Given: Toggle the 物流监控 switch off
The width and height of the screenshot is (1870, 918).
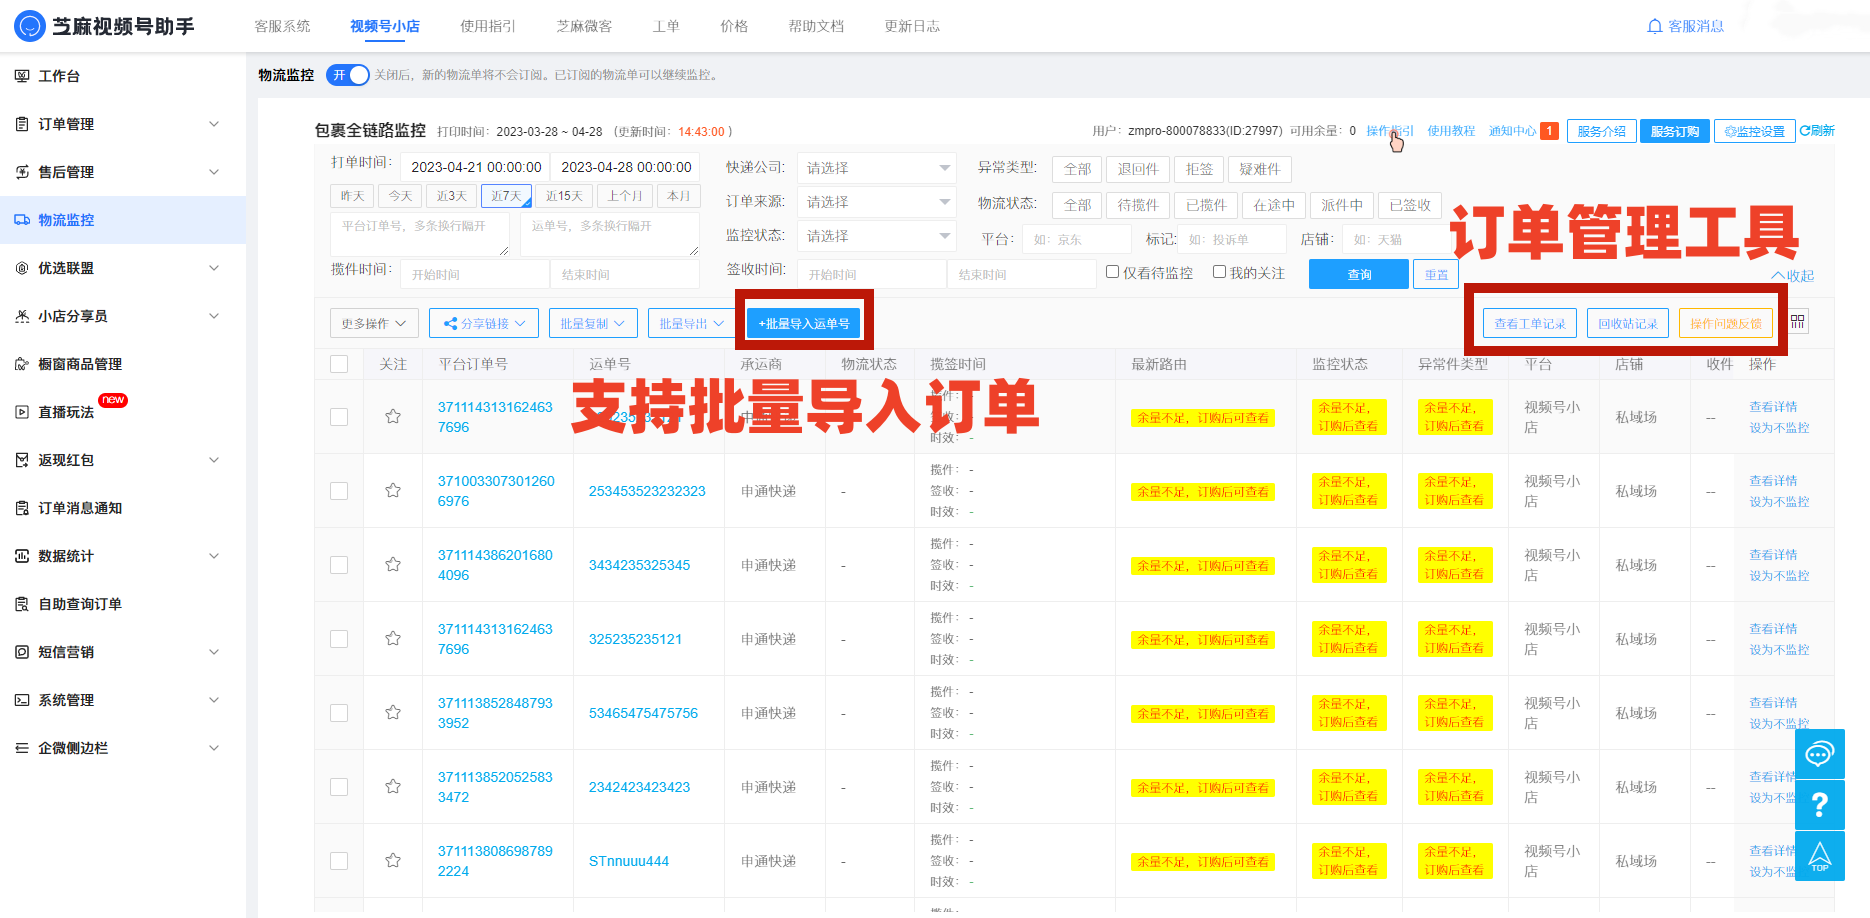Looking at the screenshot, I should click(348, 75).
